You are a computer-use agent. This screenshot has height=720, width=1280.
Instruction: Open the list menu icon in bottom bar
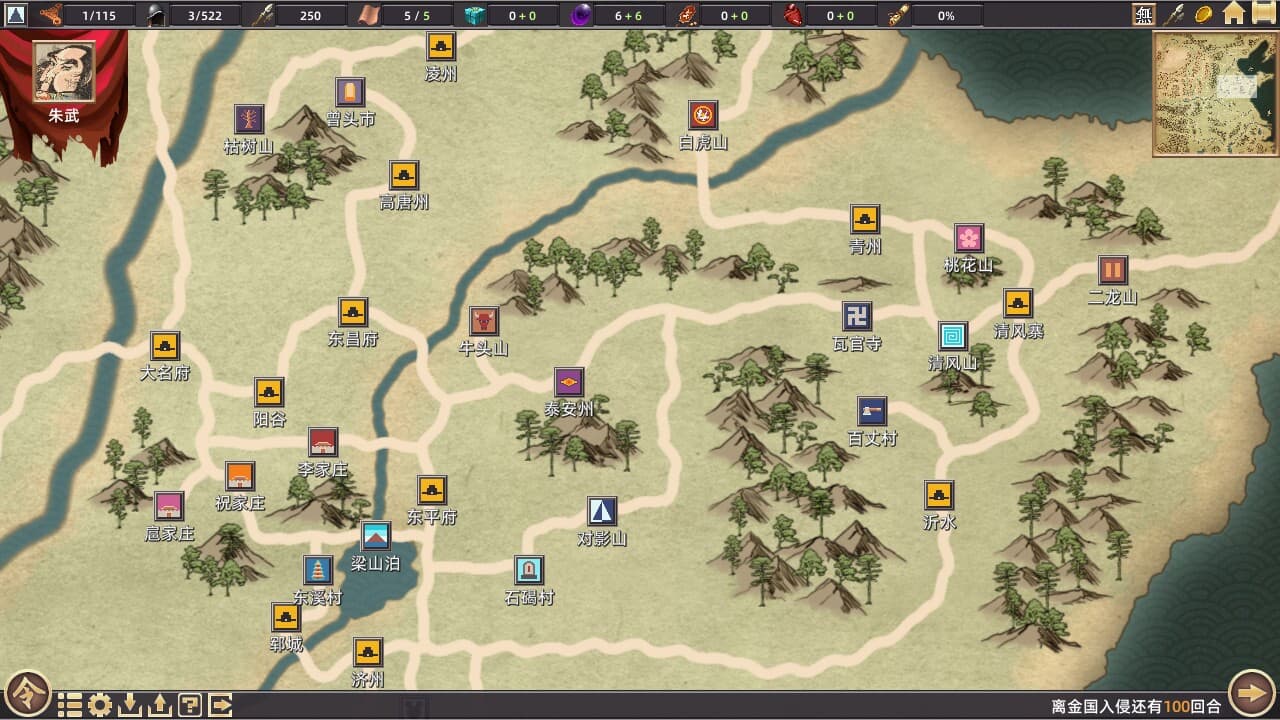pos(69,705)
